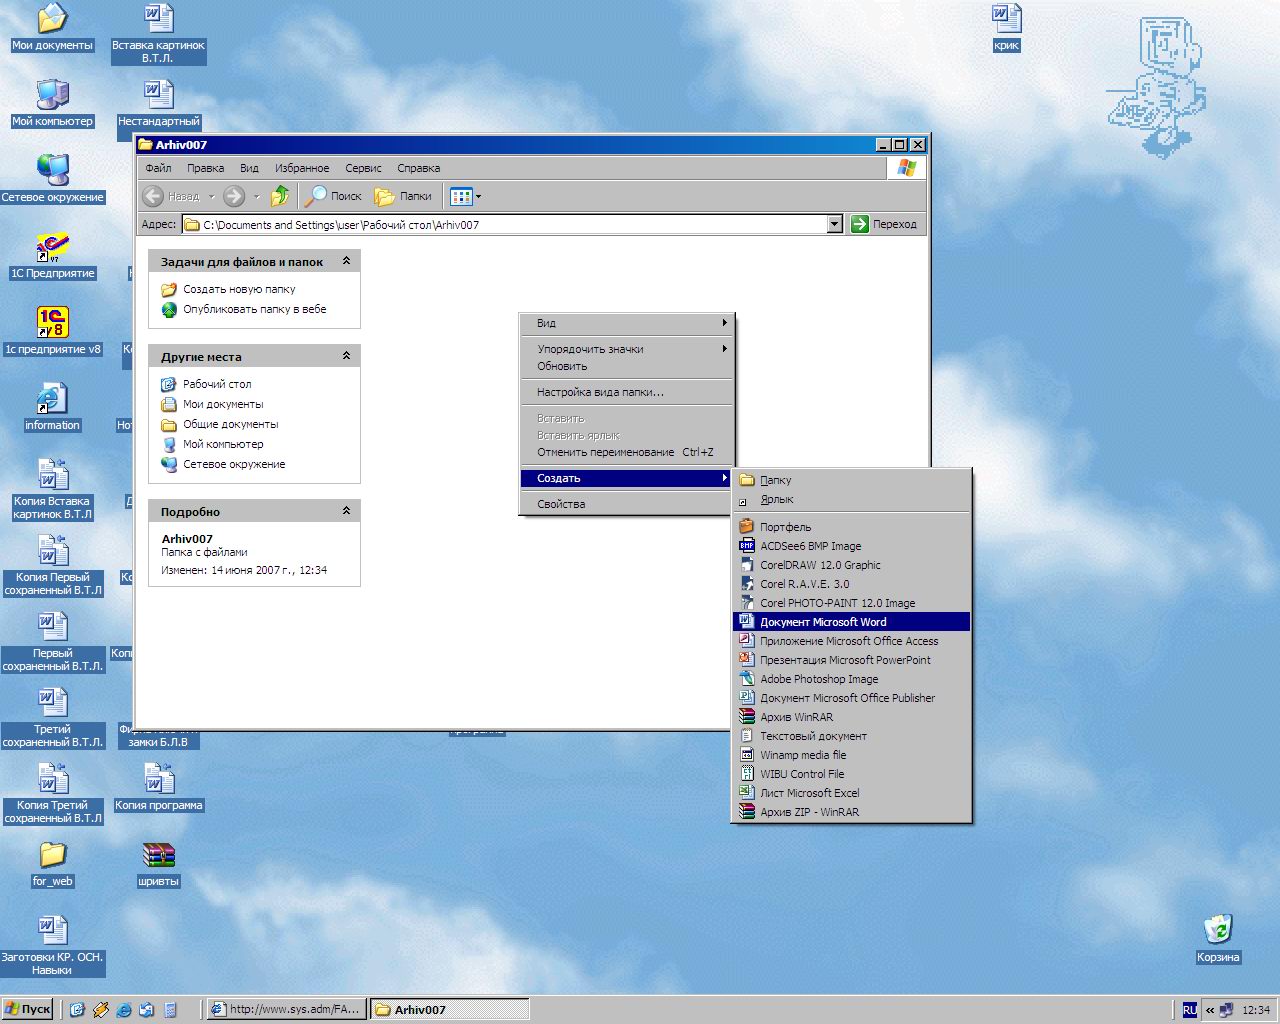This screenshot has height=1024, width=1280.
Task: Select Приложение Microsoft Office Access entry
Action: [x=852, y=641]
